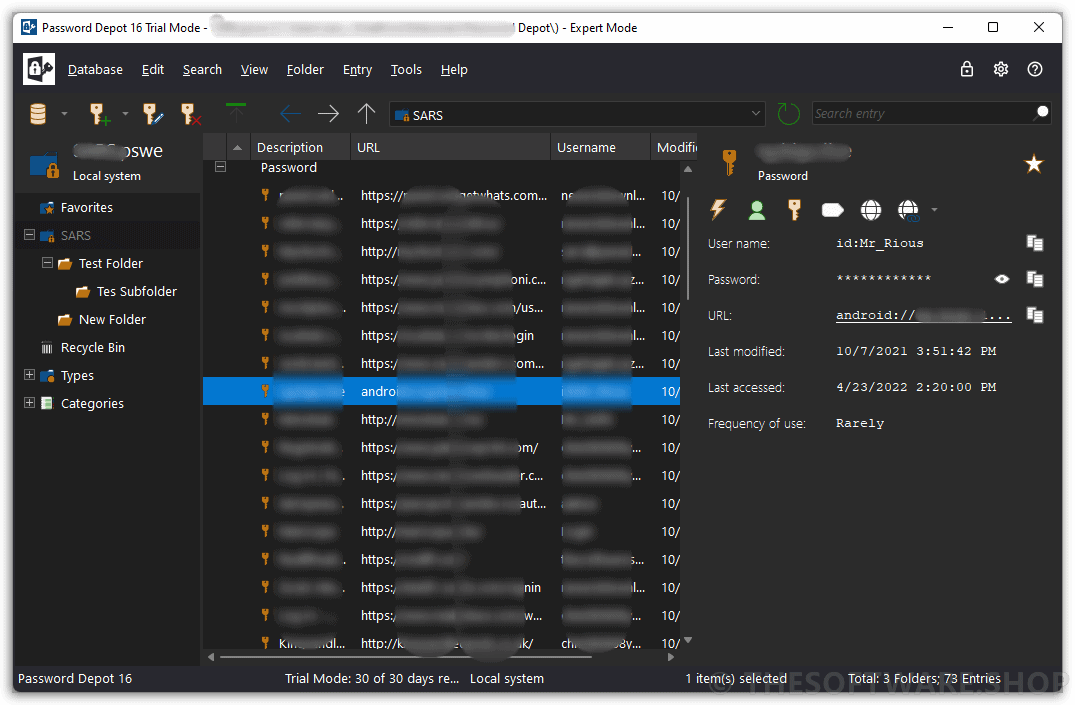The width and height of the screenshot is (1075, 705).
Task: Add a new password entry with key-plus icon
Action: click(99, 114)
